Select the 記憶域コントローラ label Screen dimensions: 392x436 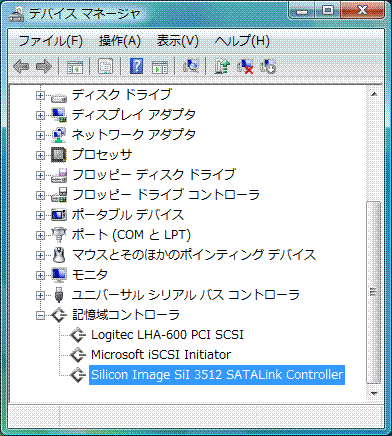coord(126,315)
